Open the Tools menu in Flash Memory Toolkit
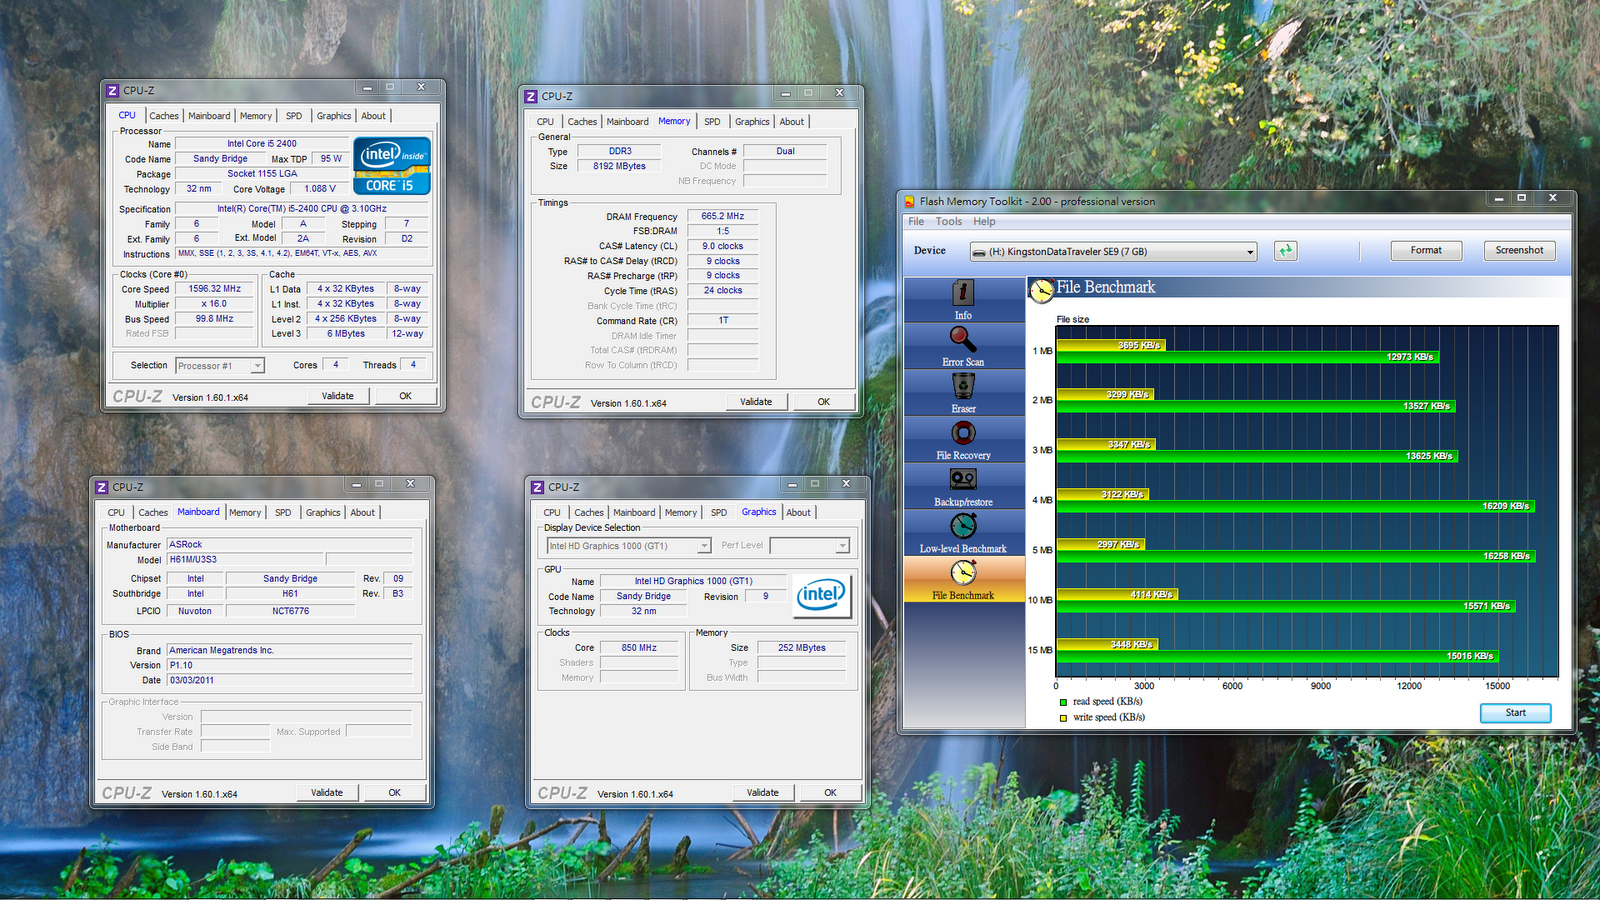Viewport: 1600px width, 900px height. (x=949, y=222)
